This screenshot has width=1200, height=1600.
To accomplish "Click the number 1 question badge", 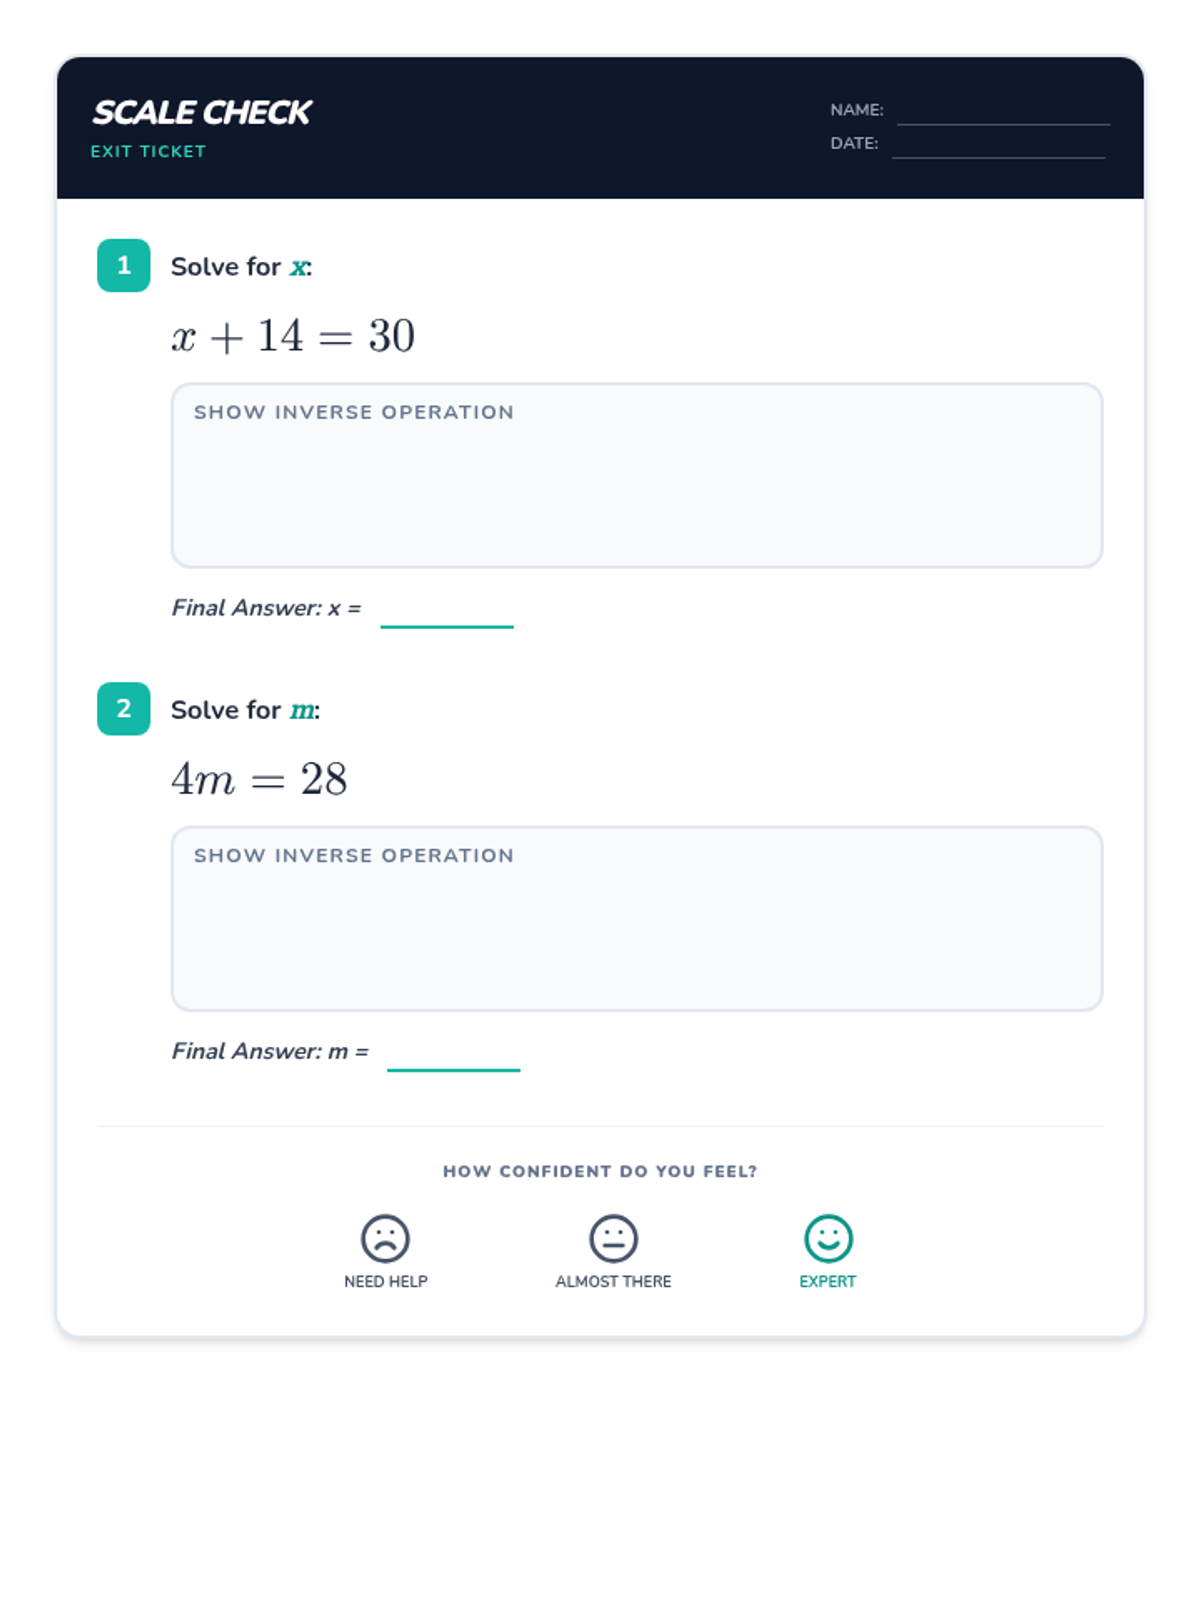I will [124, 265].
